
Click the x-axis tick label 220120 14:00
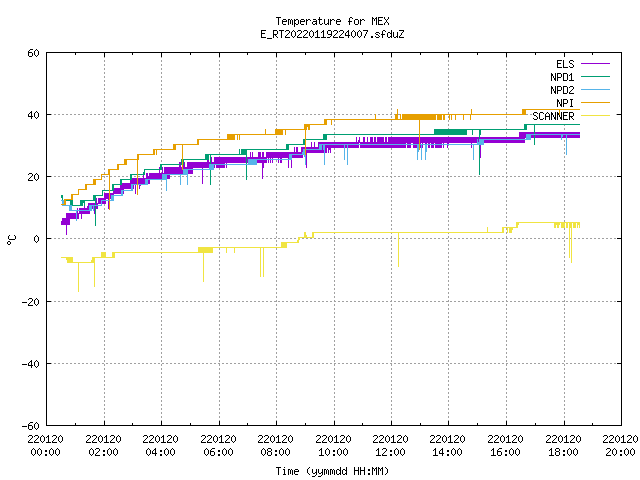[448, 446]
